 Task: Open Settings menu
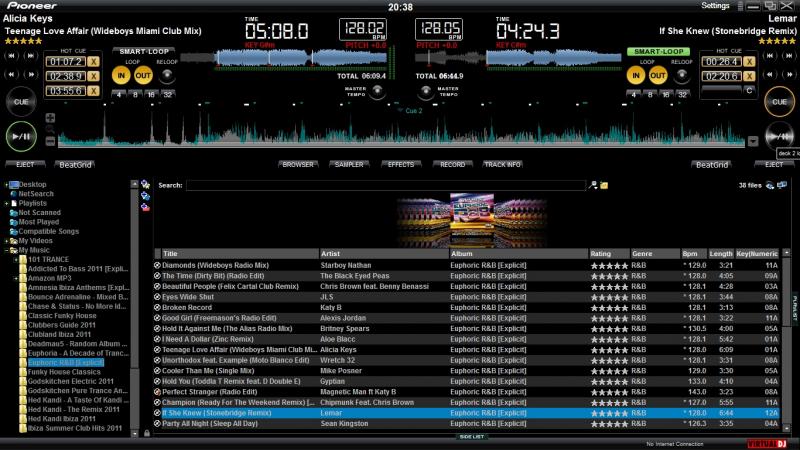(715, 6)
